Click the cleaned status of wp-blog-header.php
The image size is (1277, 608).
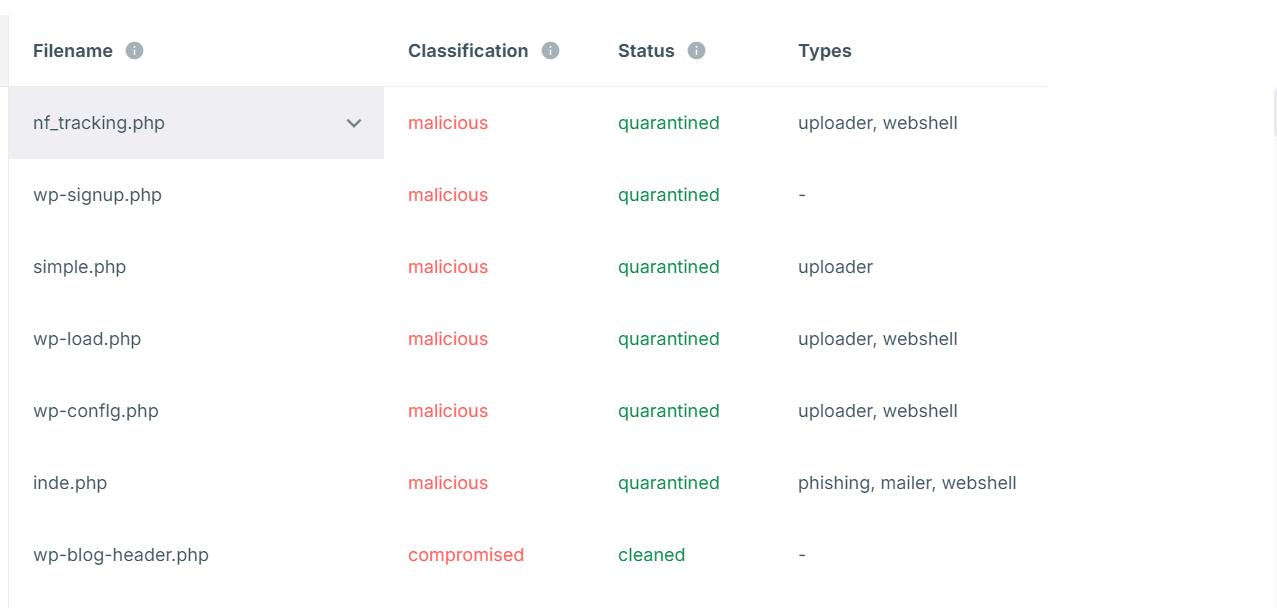click(x=651, y=555)
